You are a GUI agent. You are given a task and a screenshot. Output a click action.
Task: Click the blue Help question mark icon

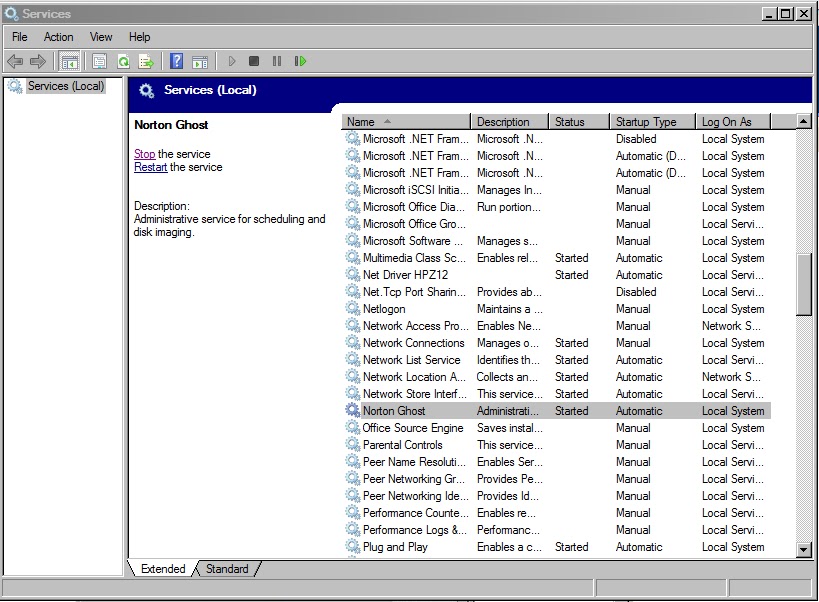[177, 62]
